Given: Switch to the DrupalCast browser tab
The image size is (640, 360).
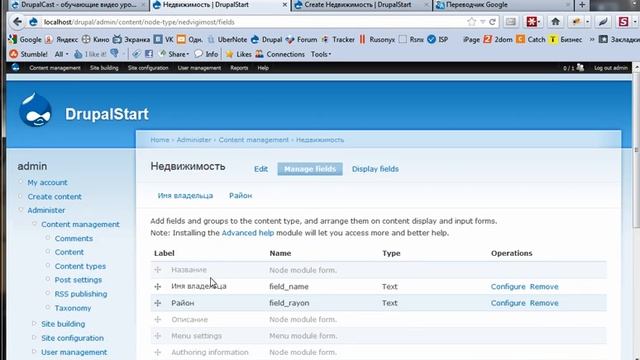Looking at the screenshot, I should (78, 5).
